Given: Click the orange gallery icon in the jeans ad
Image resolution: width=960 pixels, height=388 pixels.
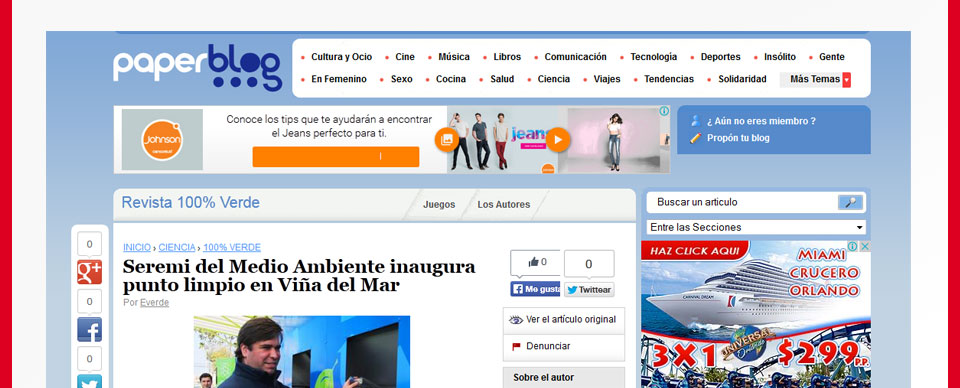Looking at the screenshot, I should (447, 140).
